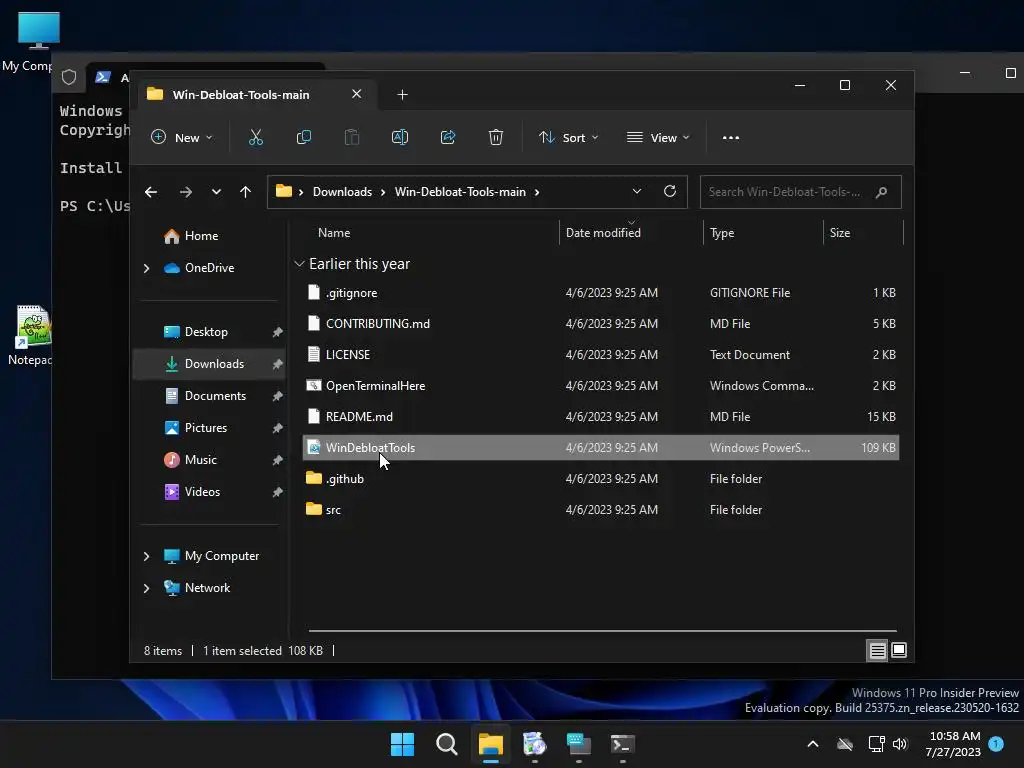Go up one folder level

(x=246, y=192)
